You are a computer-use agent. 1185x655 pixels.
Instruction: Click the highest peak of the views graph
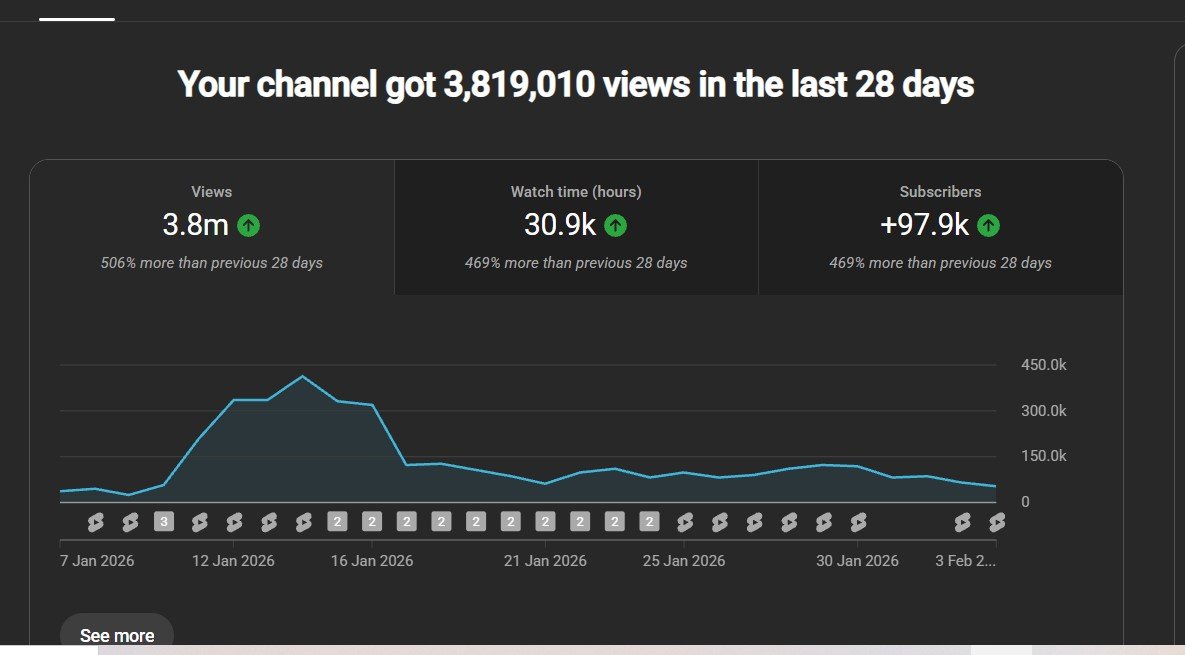[302, 377]
